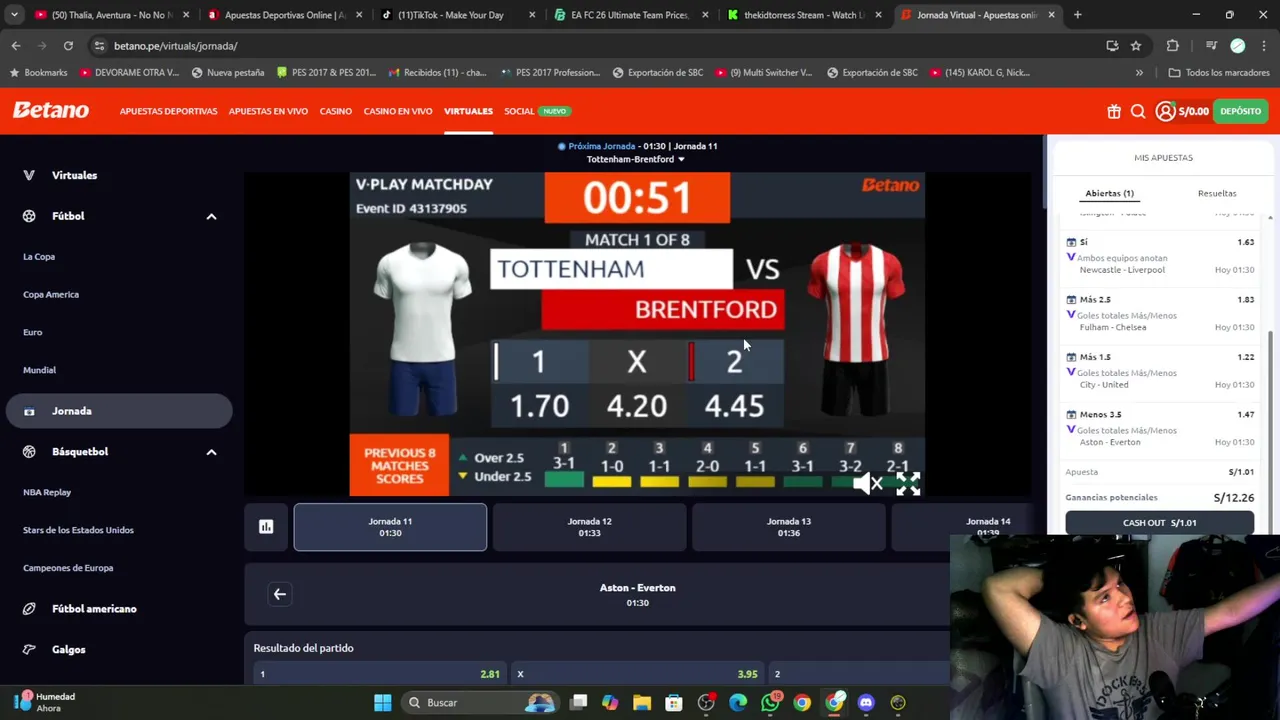
Task: Open the Social nuevo section
Action: (x=536, y=111)
